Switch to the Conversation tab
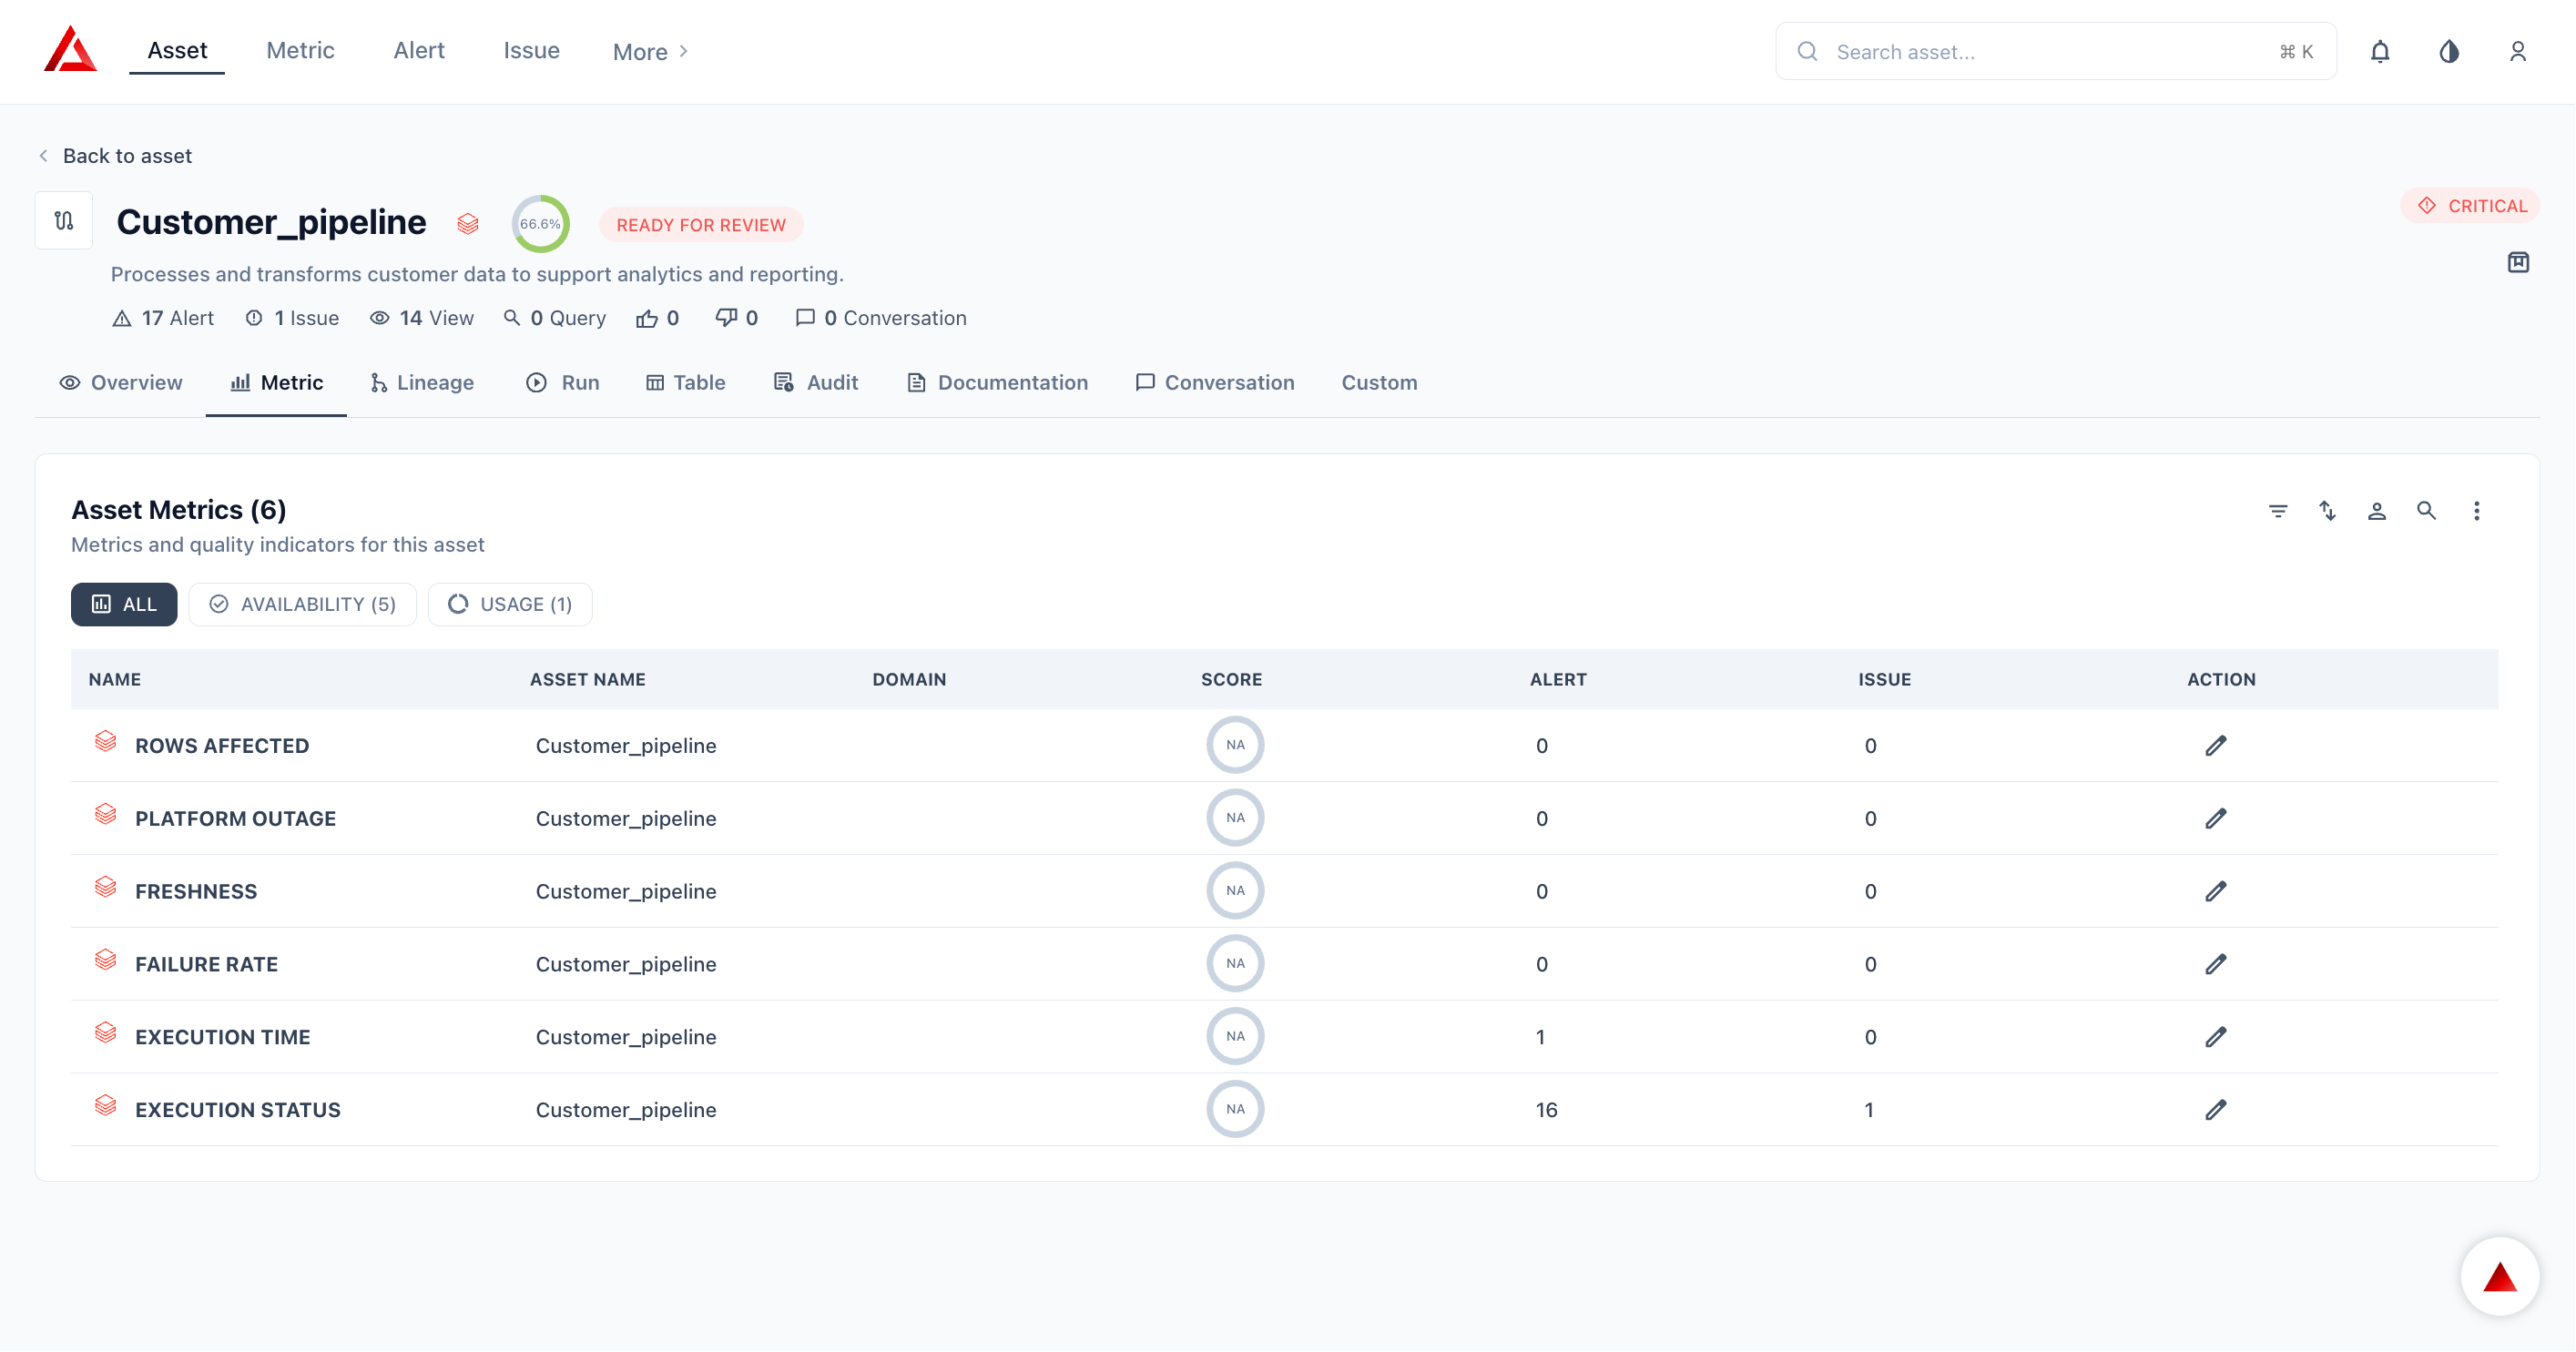 tap(1215, 383)
